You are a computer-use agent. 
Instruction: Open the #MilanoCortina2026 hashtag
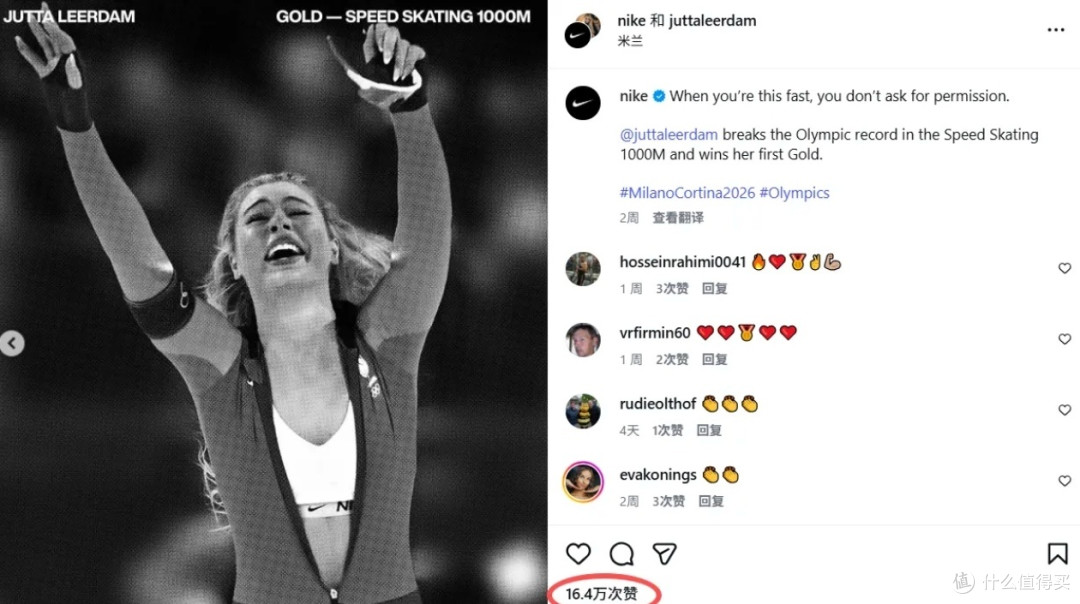(687, 193)
